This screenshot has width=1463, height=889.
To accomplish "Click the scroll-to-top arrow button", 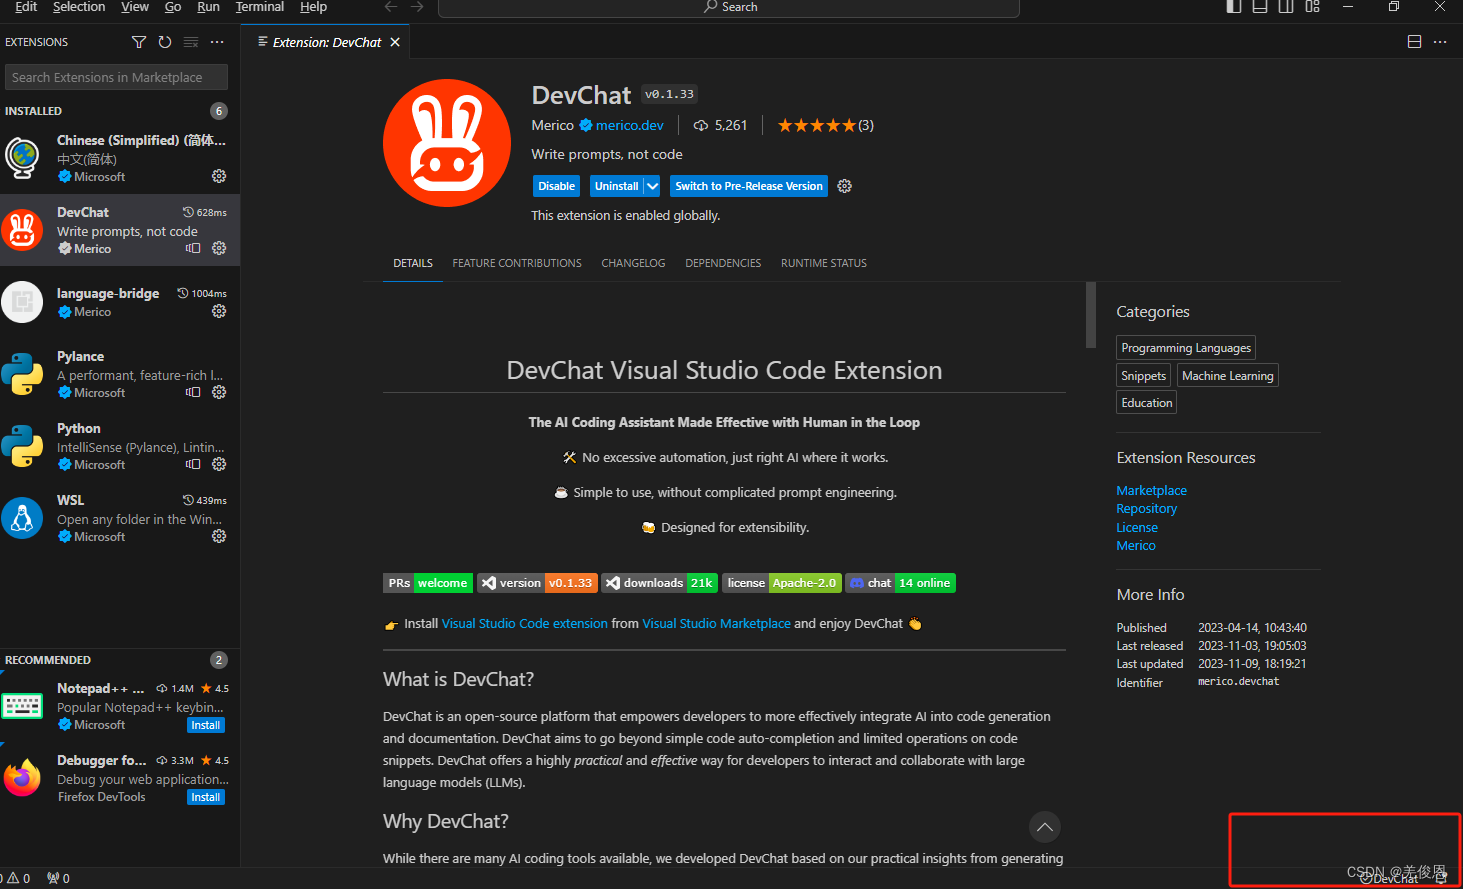I will 1044,827.
